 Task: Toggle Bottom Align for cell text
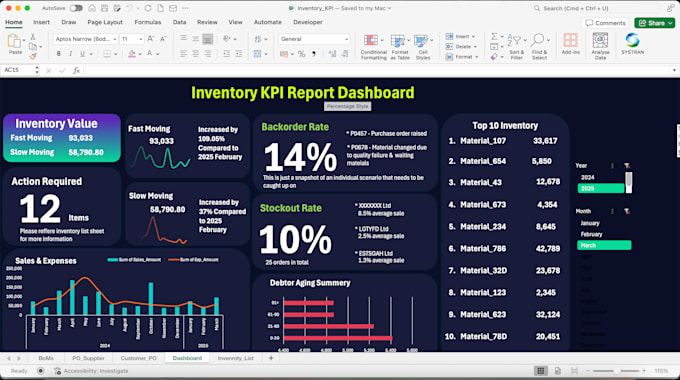208,39
